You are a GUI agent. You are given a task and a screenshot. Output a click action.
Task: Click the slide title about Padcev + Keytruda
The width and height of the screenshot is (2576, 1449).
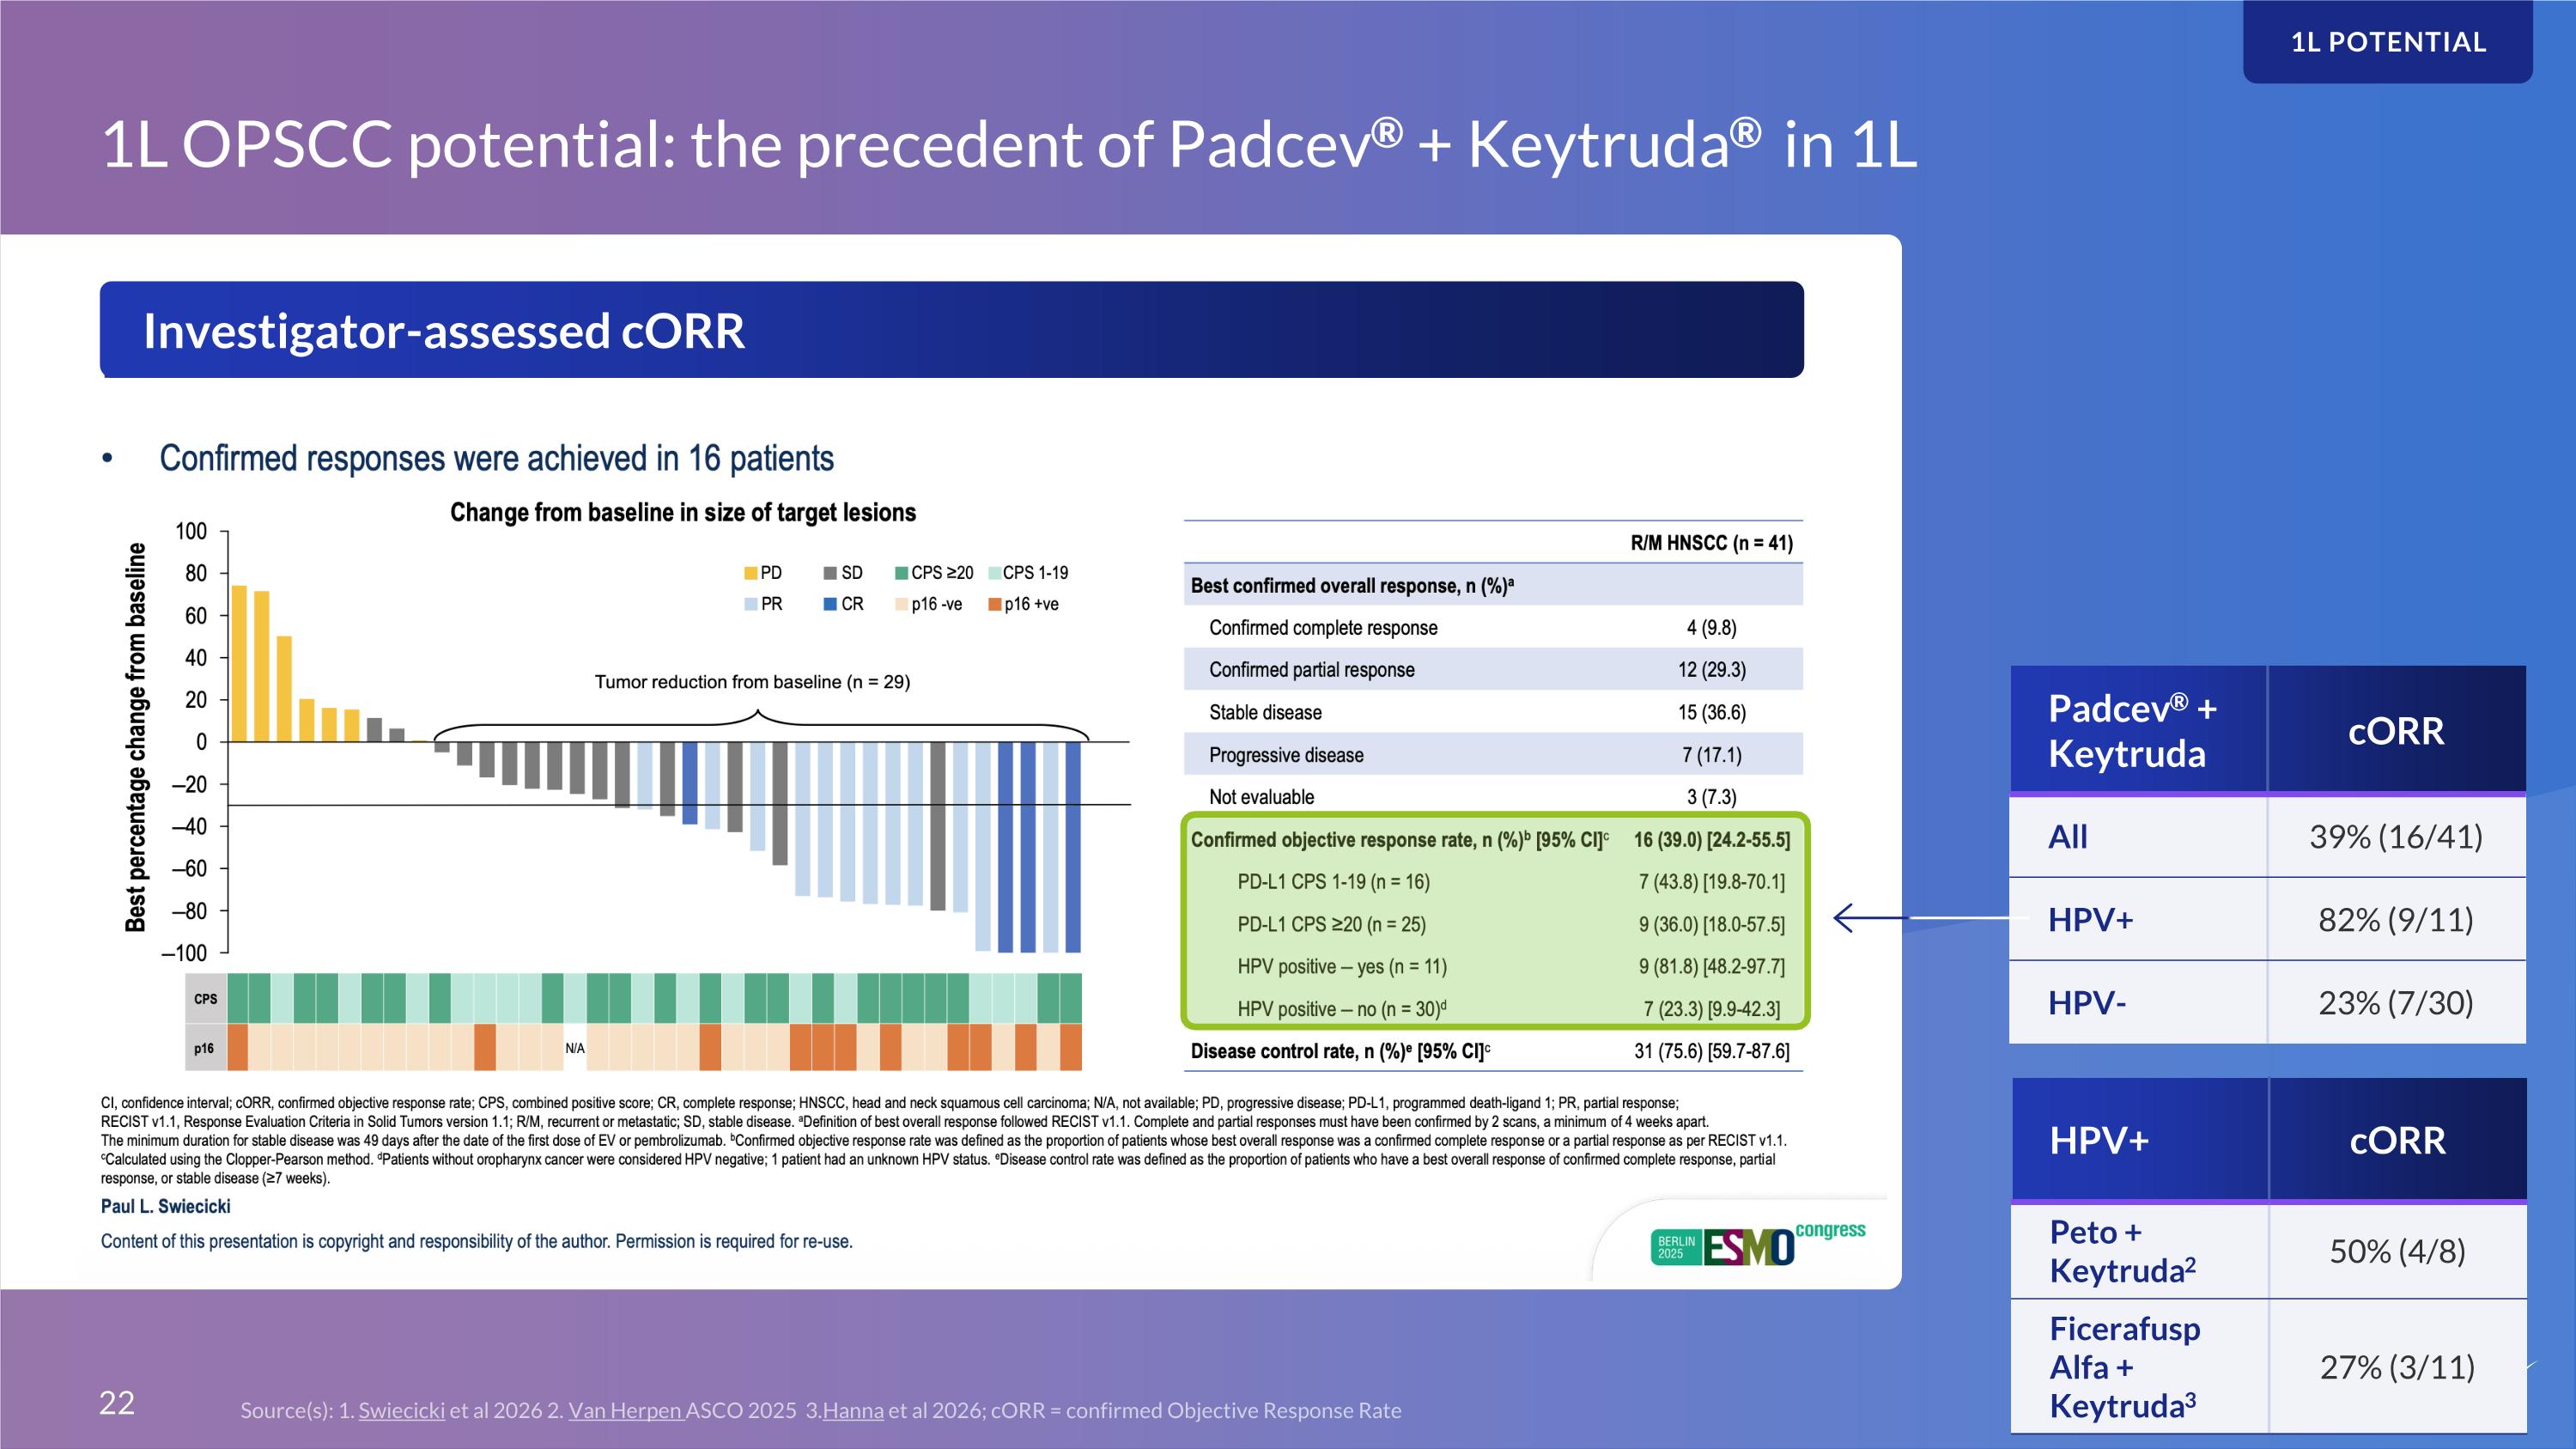pos(1009,144)
